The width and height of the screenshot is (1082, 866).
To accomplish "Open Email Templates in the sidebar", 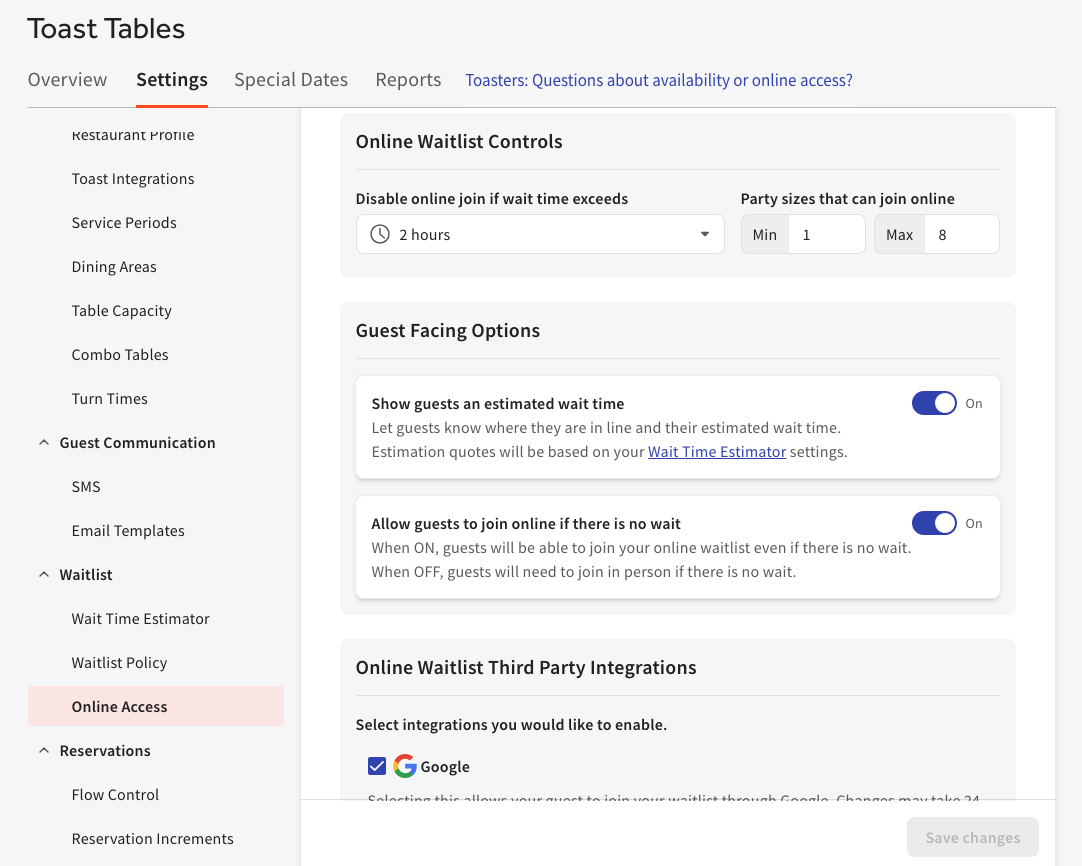I will [128, 531].
